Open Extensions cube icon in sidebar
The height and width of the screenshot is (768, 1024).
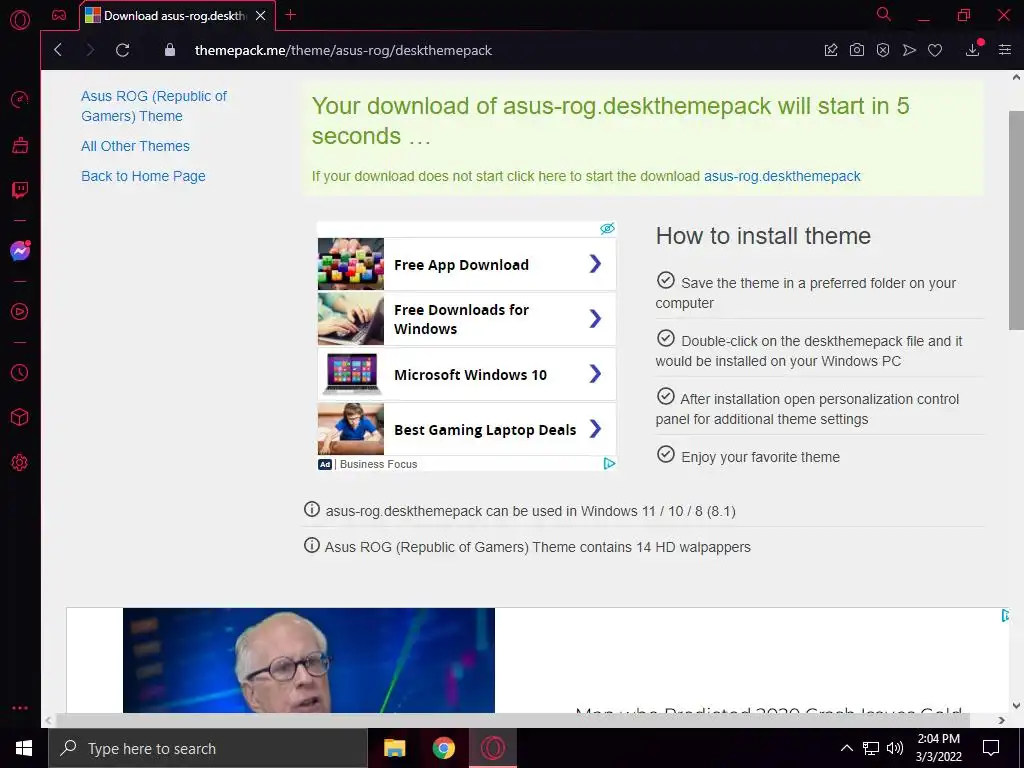[20, 417]
